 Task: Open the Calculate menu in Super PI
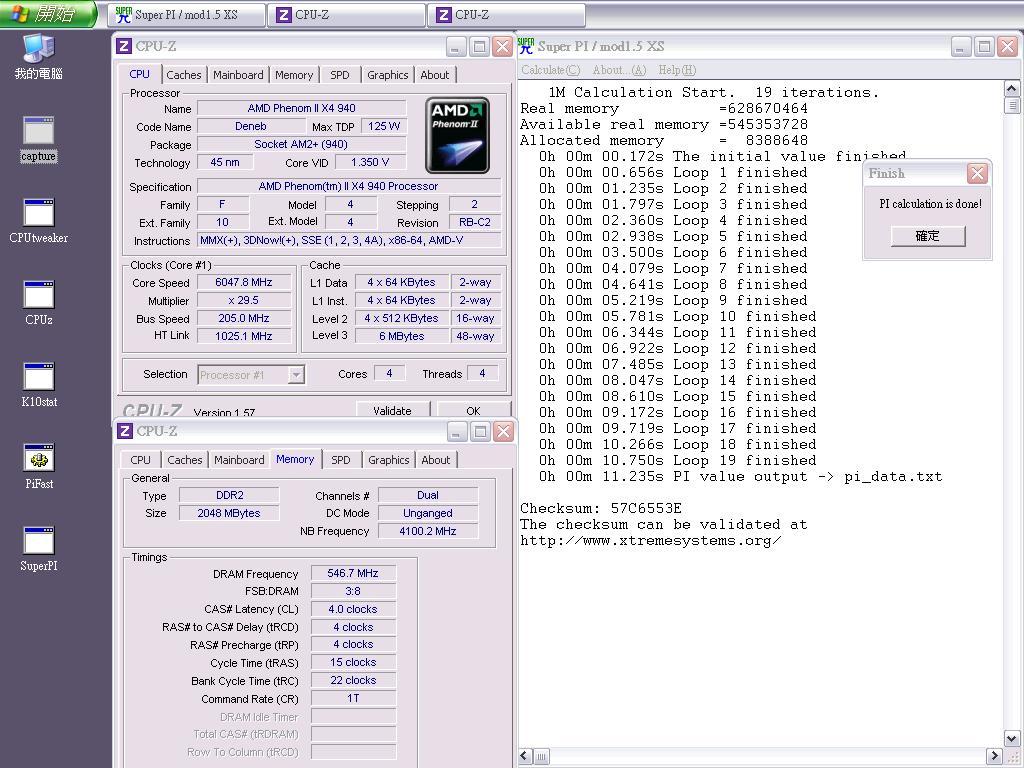point(551,70)
